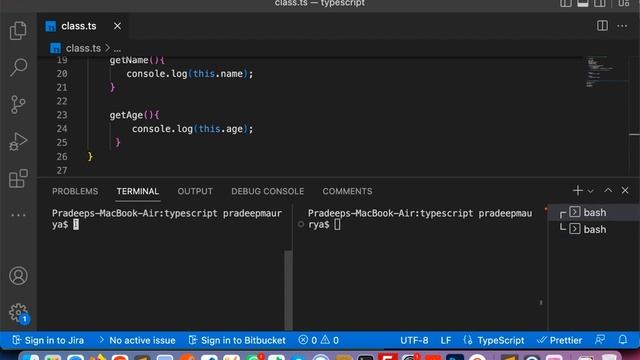Open the terminal launch profile dropdown
640x360 pixels.
[x=590, y=191]
